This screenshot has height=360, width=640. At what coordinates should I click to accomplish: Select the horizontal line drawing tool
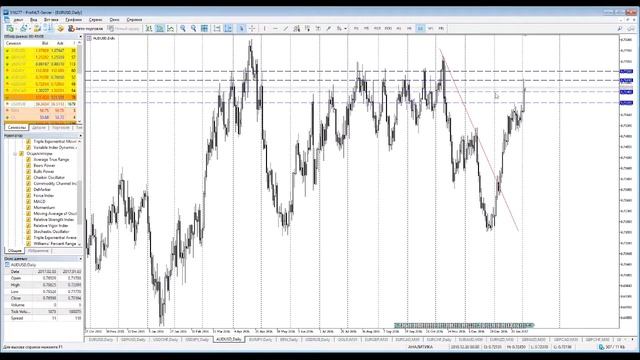275,28
